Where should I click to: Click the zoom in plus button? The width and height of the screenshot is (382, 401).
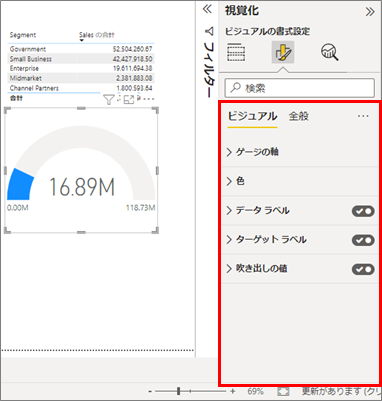click(233, 391)
